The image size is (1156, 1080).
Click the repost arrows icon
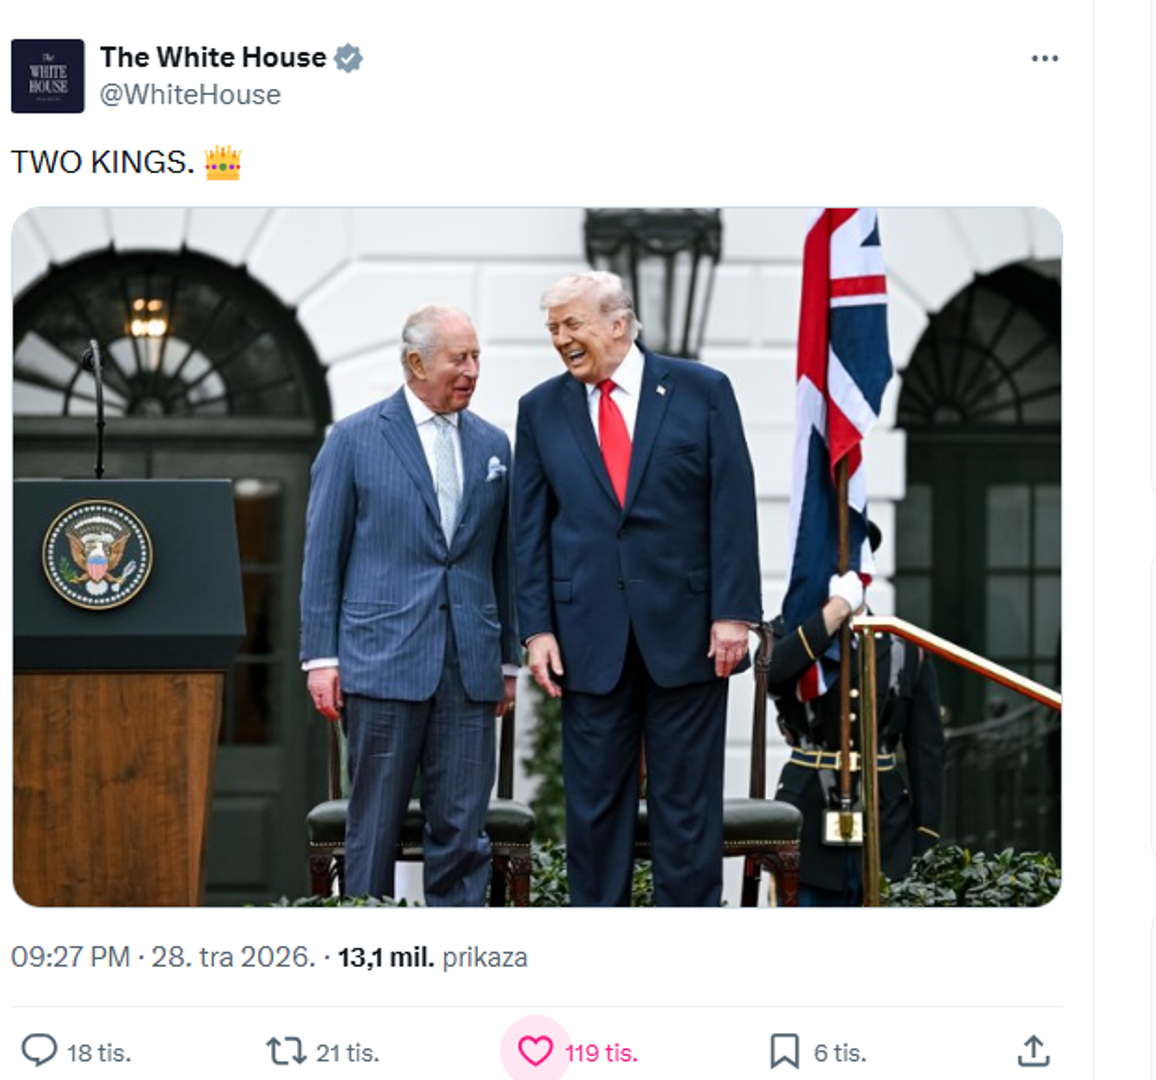pyautogui.click(x=286, y=1051)
